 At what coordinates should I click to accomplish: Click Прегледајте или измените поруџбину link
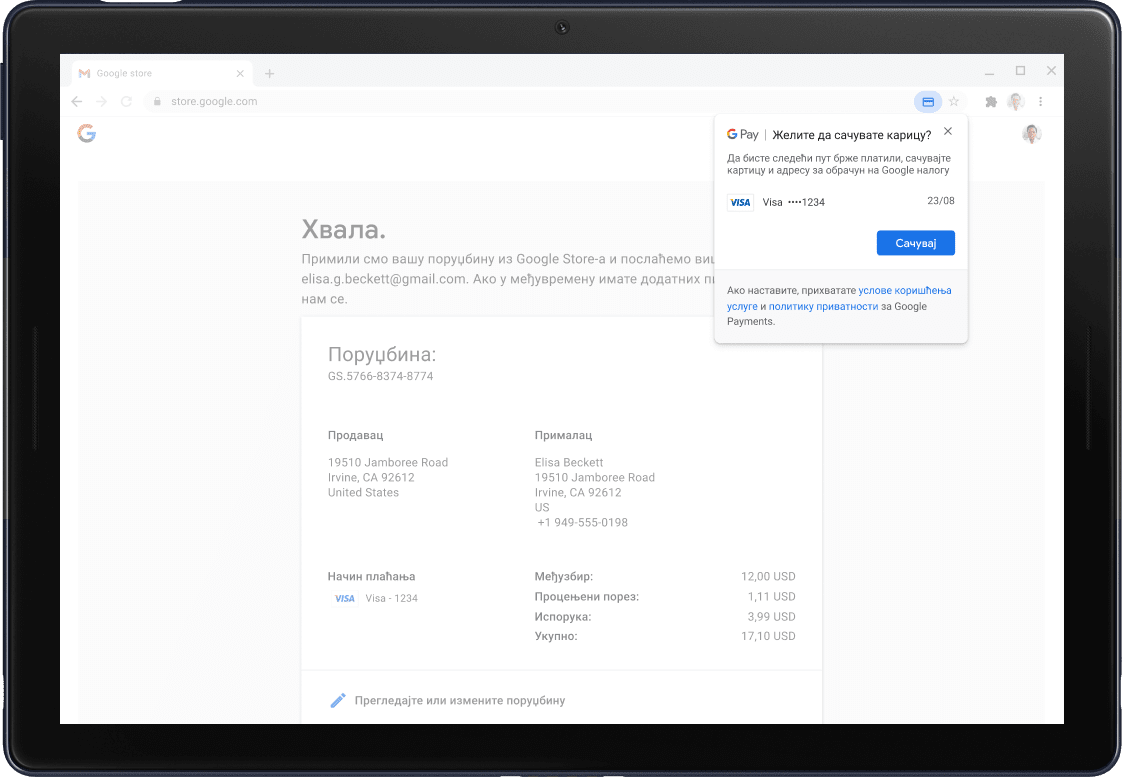point(460,700)
